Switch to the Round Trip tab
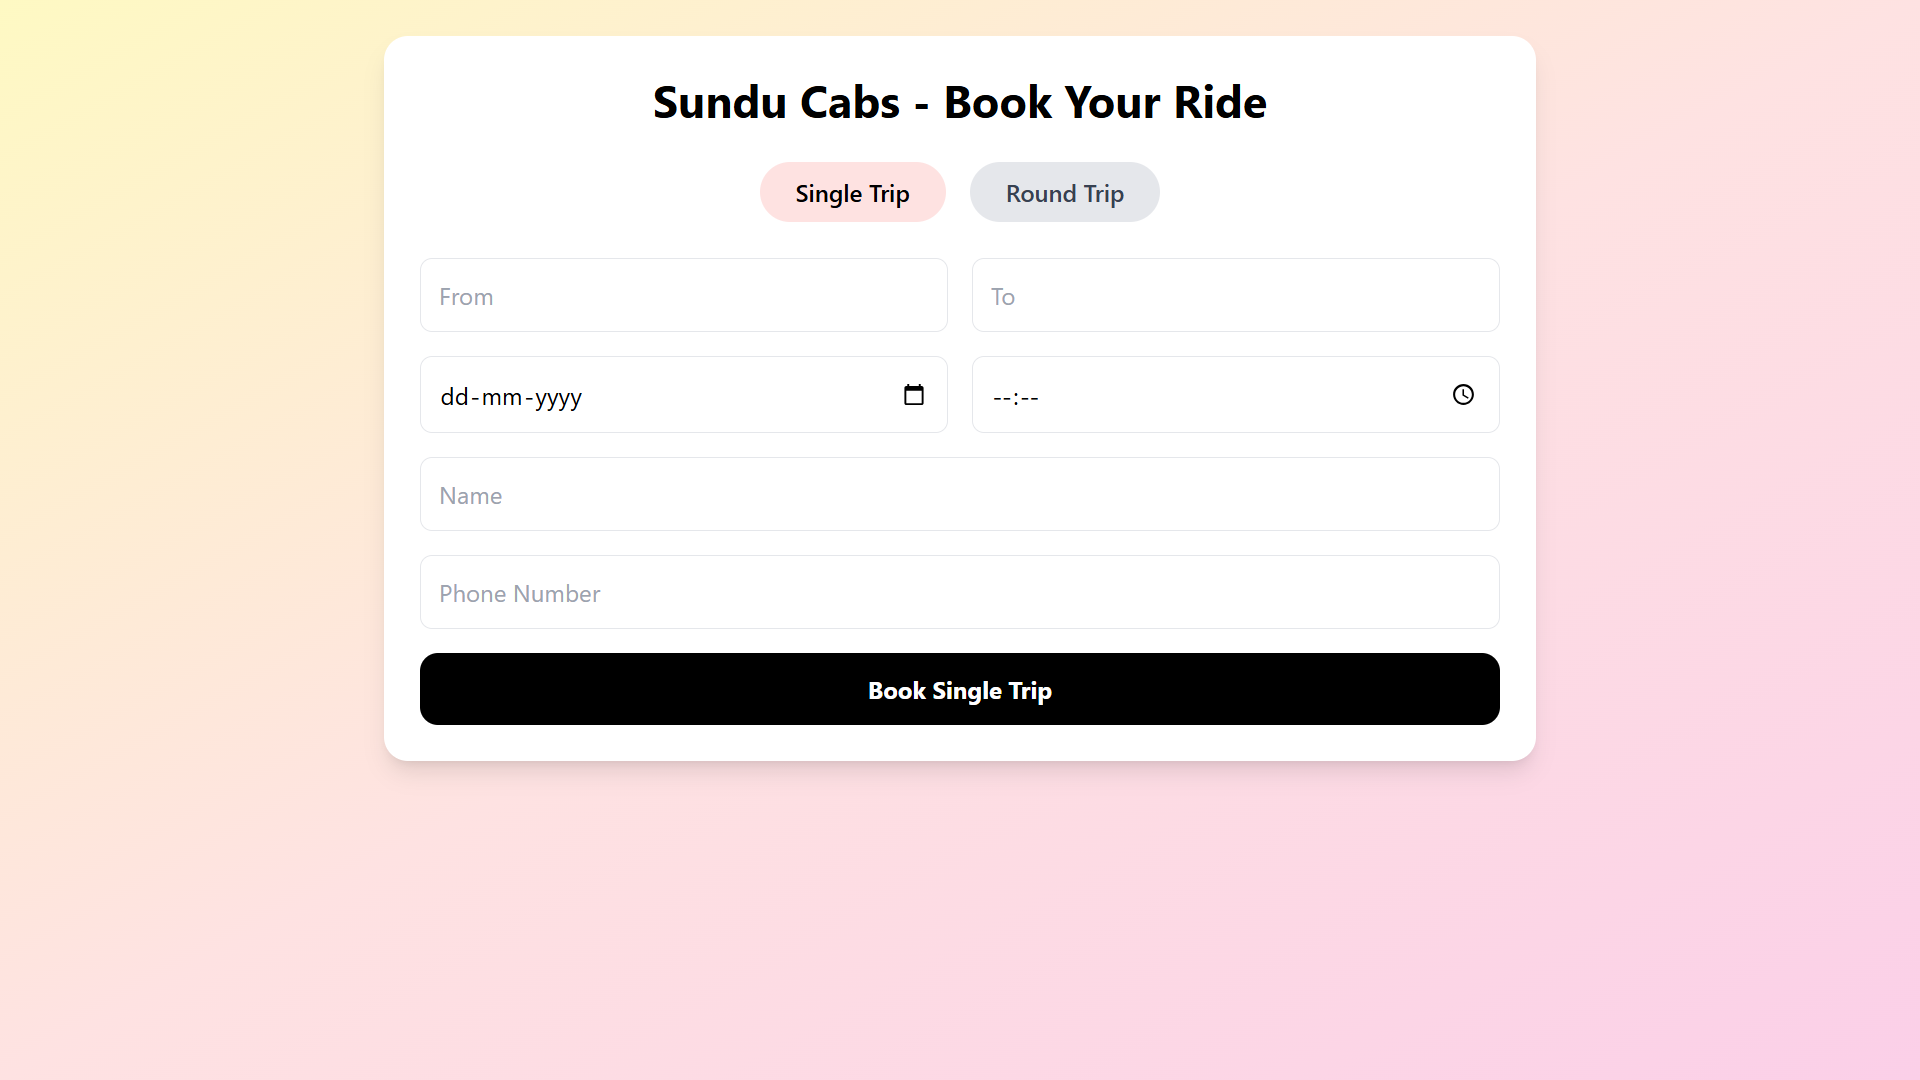The width and height of the screenshot is (1920, 1080). tap(1064, 193)
